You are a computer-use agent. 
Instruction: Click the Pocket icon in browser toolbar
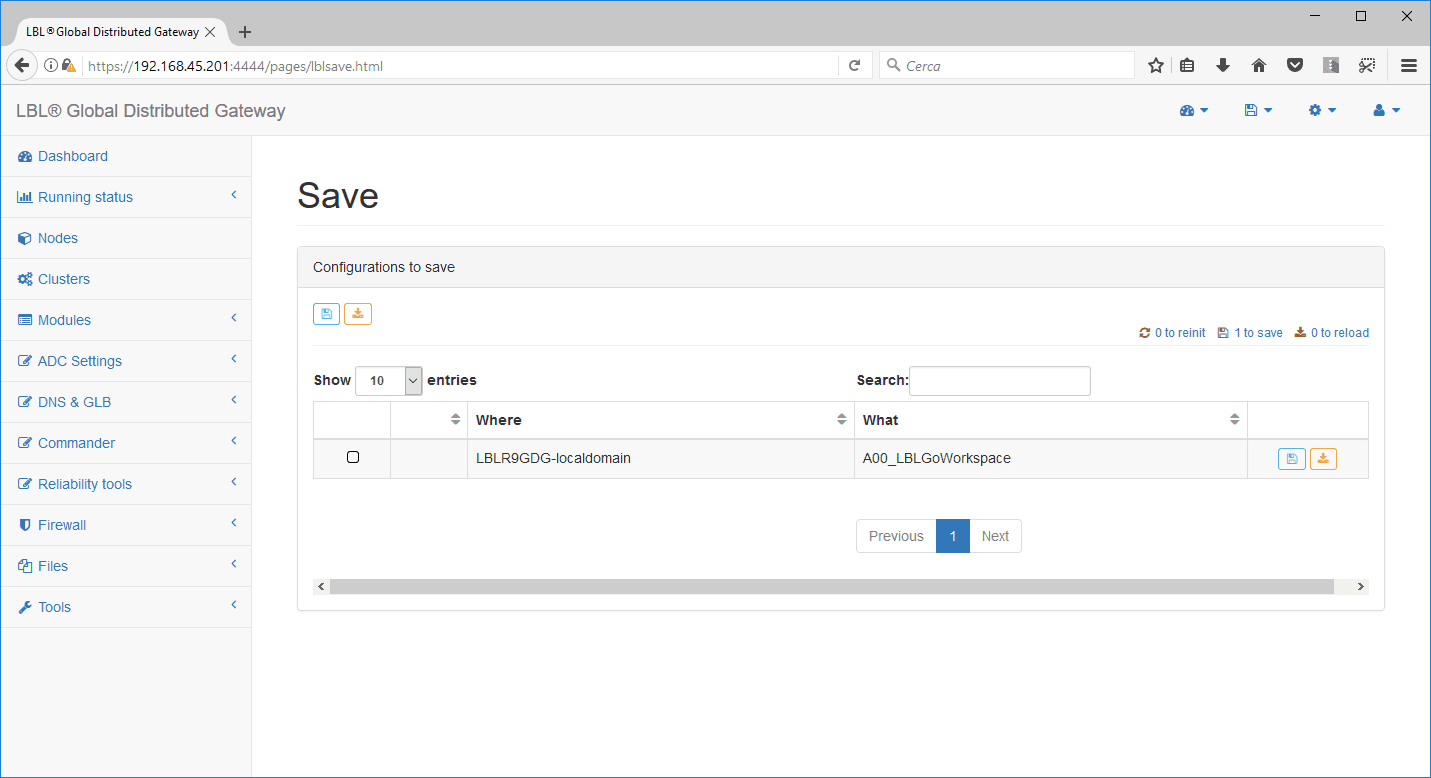1295,66
